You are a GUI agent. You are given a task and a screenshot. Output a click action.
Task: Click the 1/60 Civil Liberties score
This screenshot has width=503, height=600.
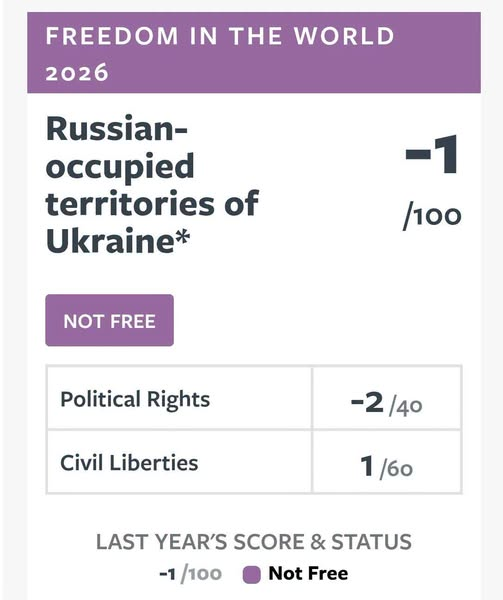pyautogui.click(x=386, y=467)
